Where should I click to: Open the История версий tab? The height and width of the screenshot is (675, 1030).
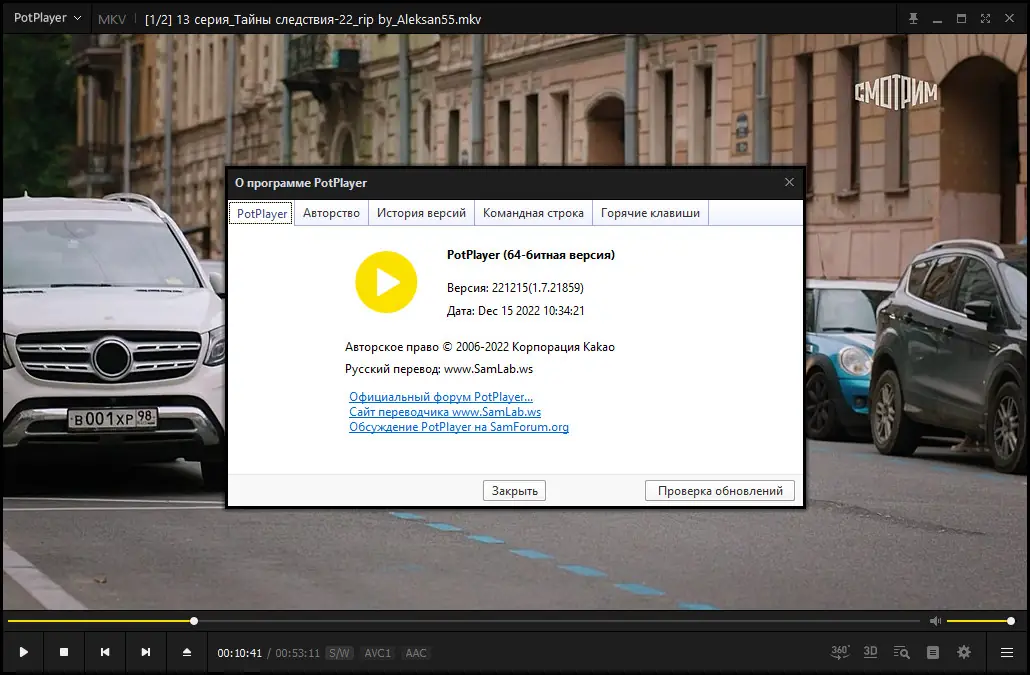pos(421,213)
